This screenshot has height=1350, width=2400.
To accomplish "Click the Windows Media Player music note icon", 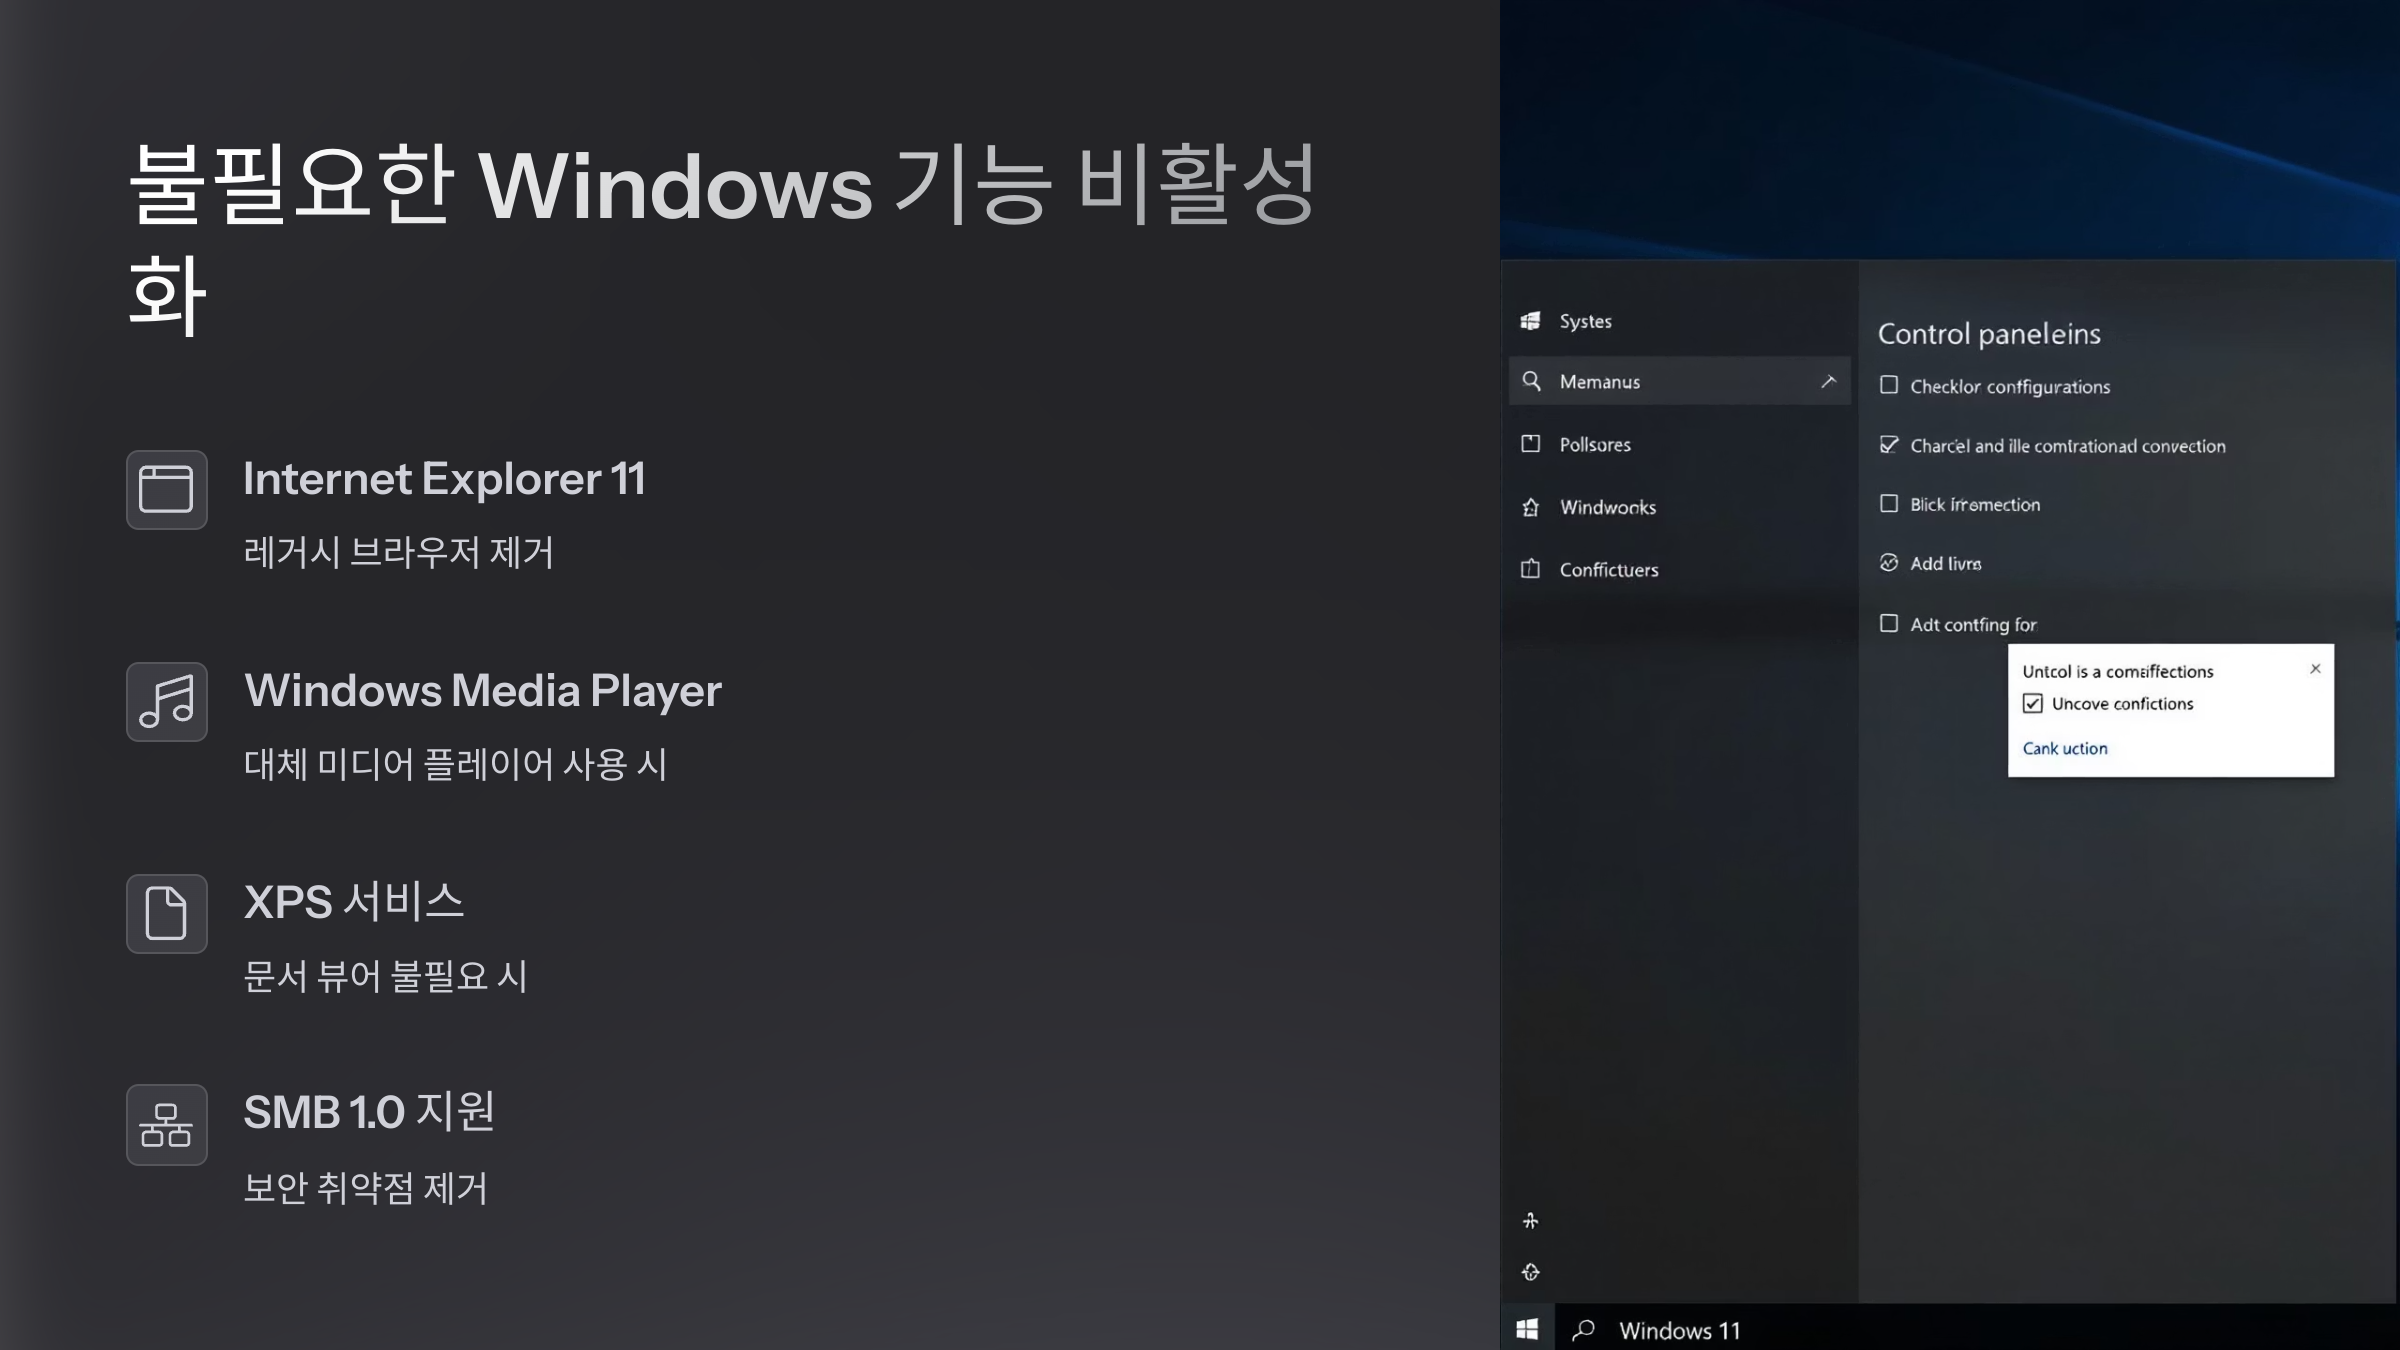I will pos(166,701).
